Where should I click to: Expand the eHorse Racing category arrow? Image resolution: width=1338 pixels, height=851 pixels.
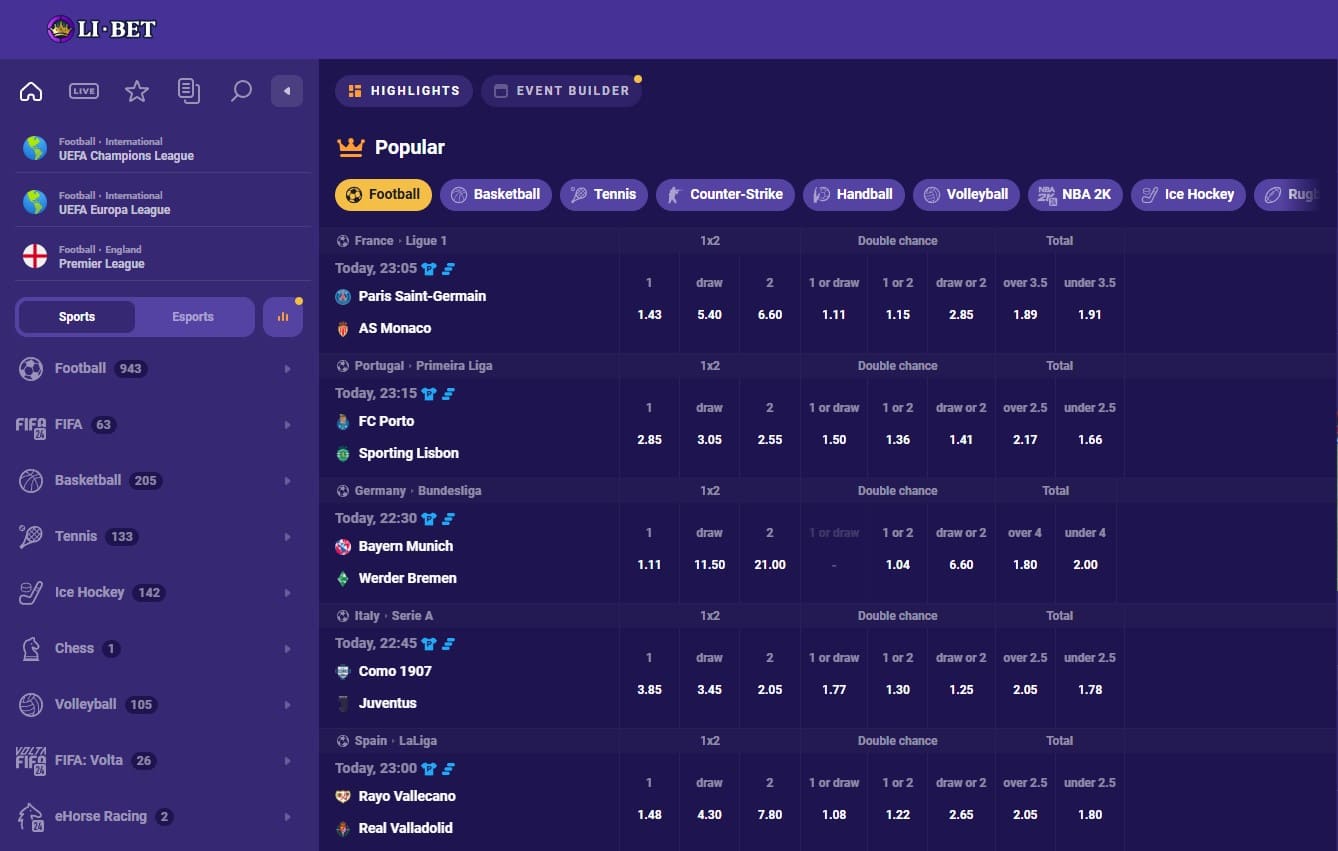tap(287, 817)
